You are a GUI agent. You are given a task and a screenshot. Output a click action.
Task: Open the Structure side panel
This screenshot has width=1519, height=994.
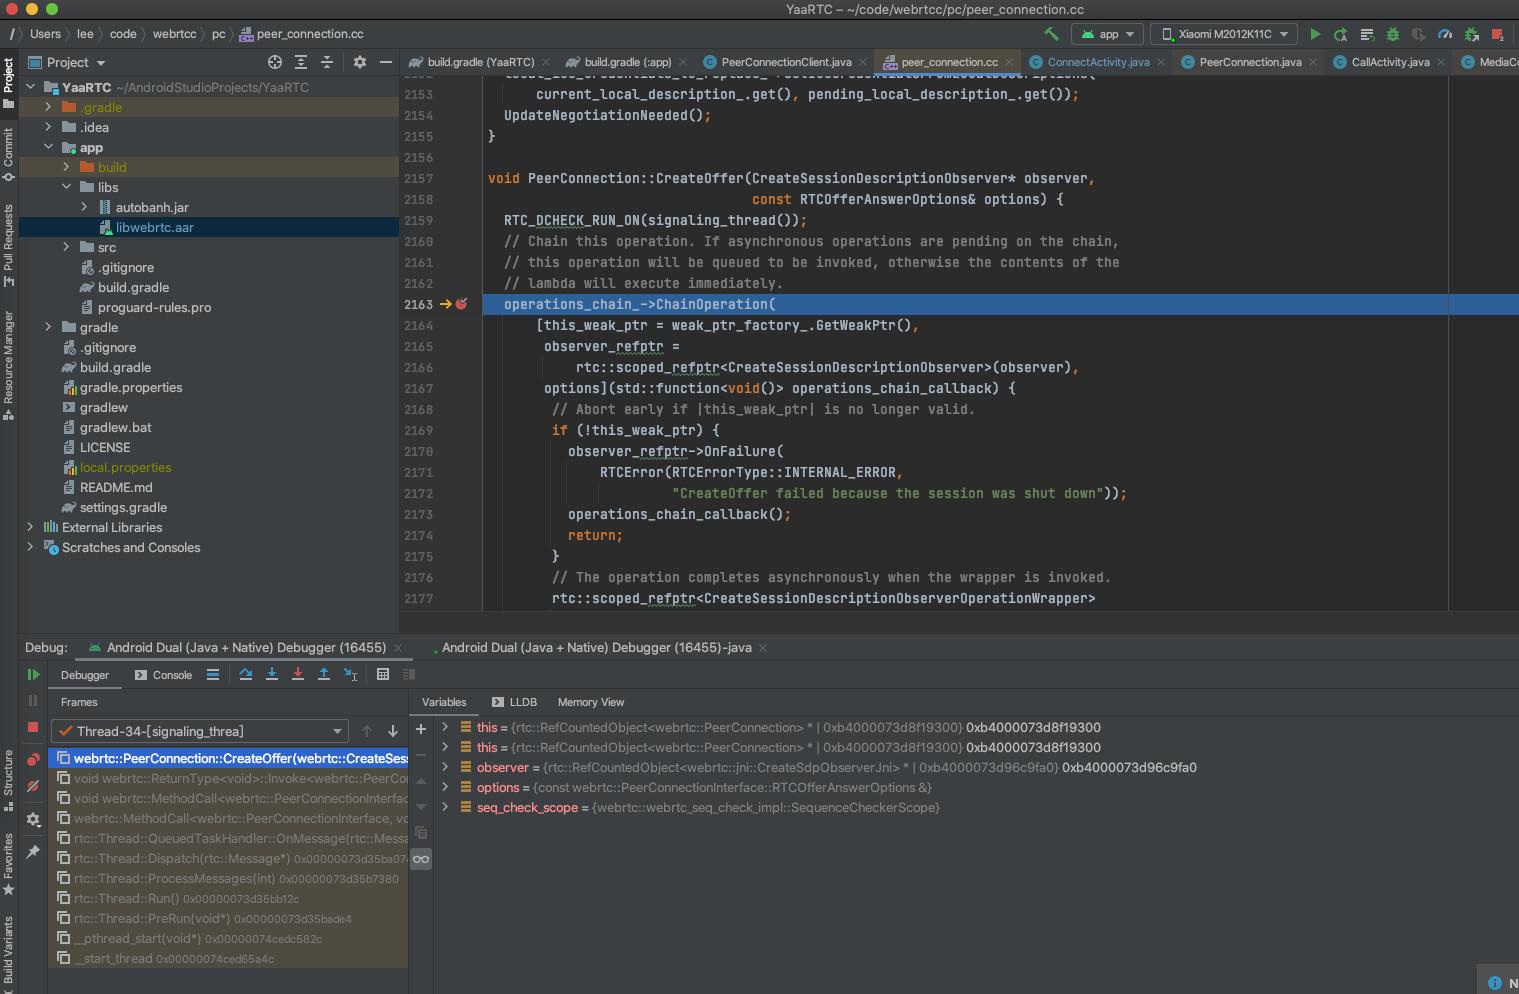pyautogui.click(x=9, y=780)
